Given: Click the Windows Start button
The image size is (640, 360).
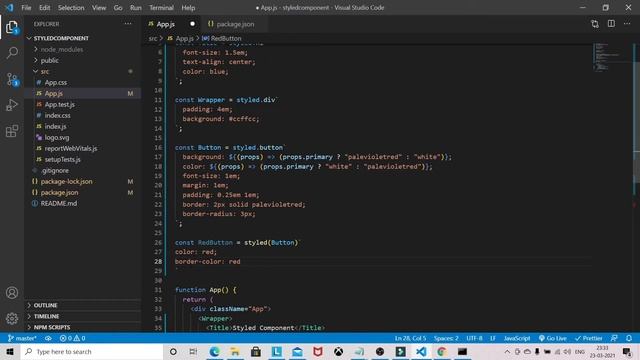Looking at the screenshot, I should 10,351.
